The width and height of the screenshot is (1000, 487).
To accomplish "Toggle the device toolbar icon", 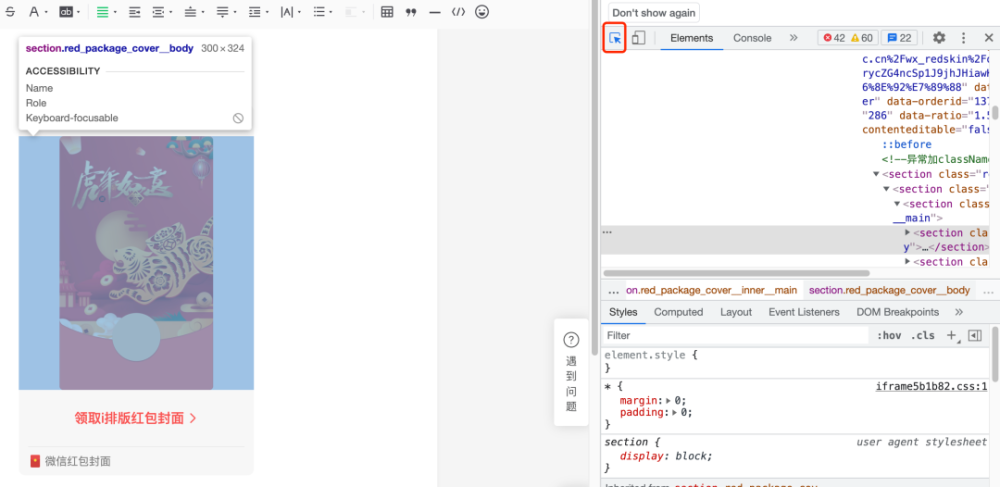I will (x=638, y=38).
